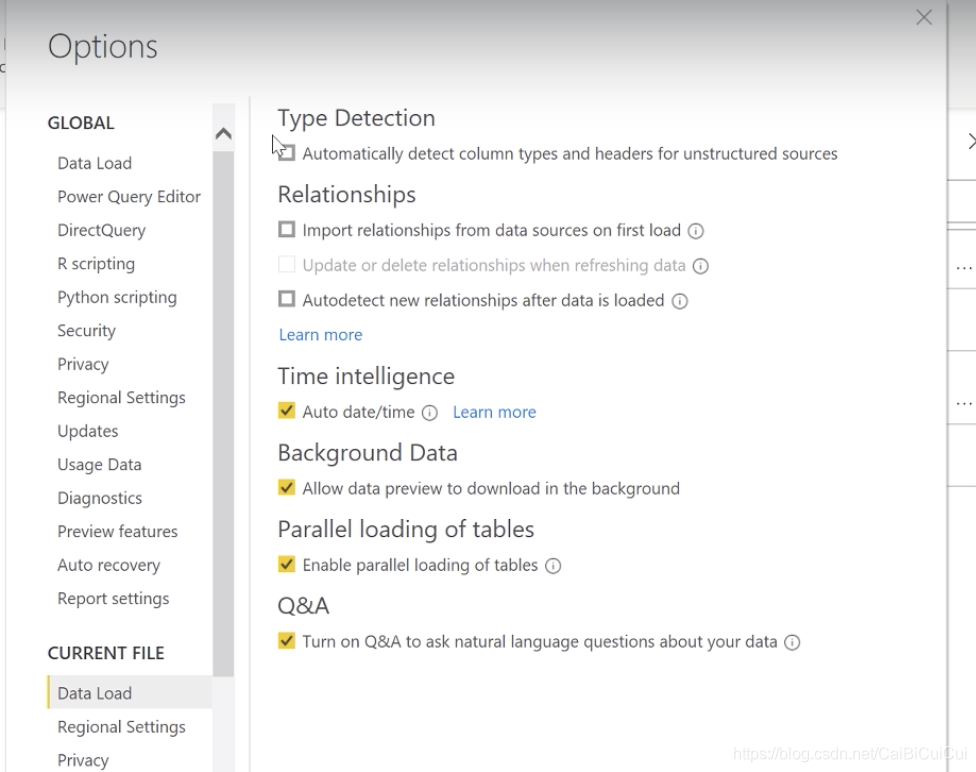The height and width of the screenshot is (772, 976).
Task: Open Diagnostics settings
Action: (100, 498)
